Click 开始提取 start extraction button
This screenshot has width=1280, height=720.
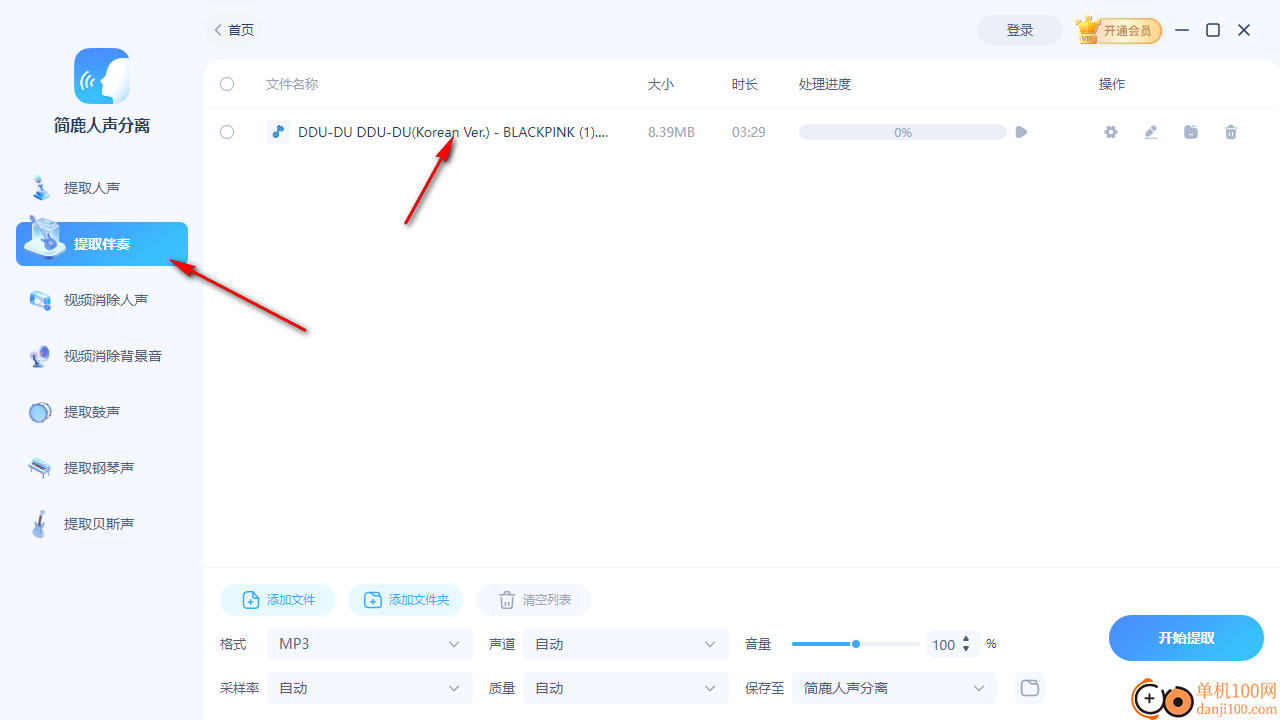(1186, 638)
